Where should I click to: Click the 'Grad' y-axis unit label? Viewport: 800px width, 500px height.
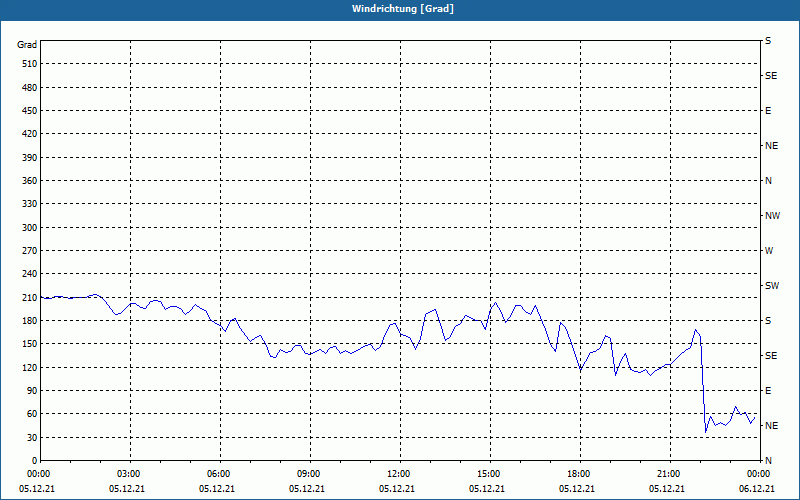pos(27,45)
